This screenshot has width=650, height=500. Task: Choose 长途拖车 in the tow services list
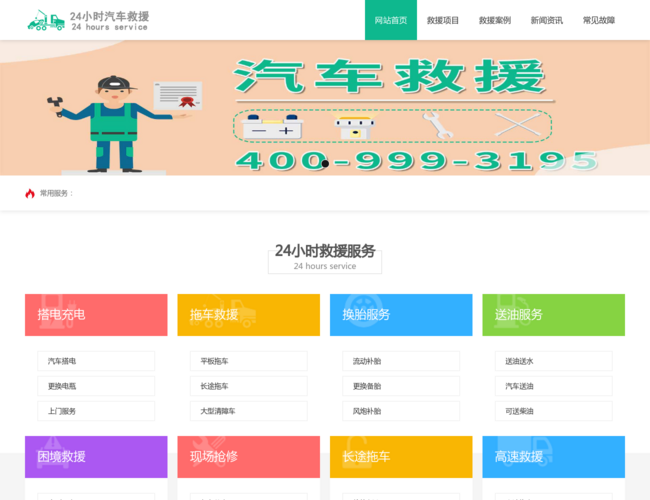249,386
